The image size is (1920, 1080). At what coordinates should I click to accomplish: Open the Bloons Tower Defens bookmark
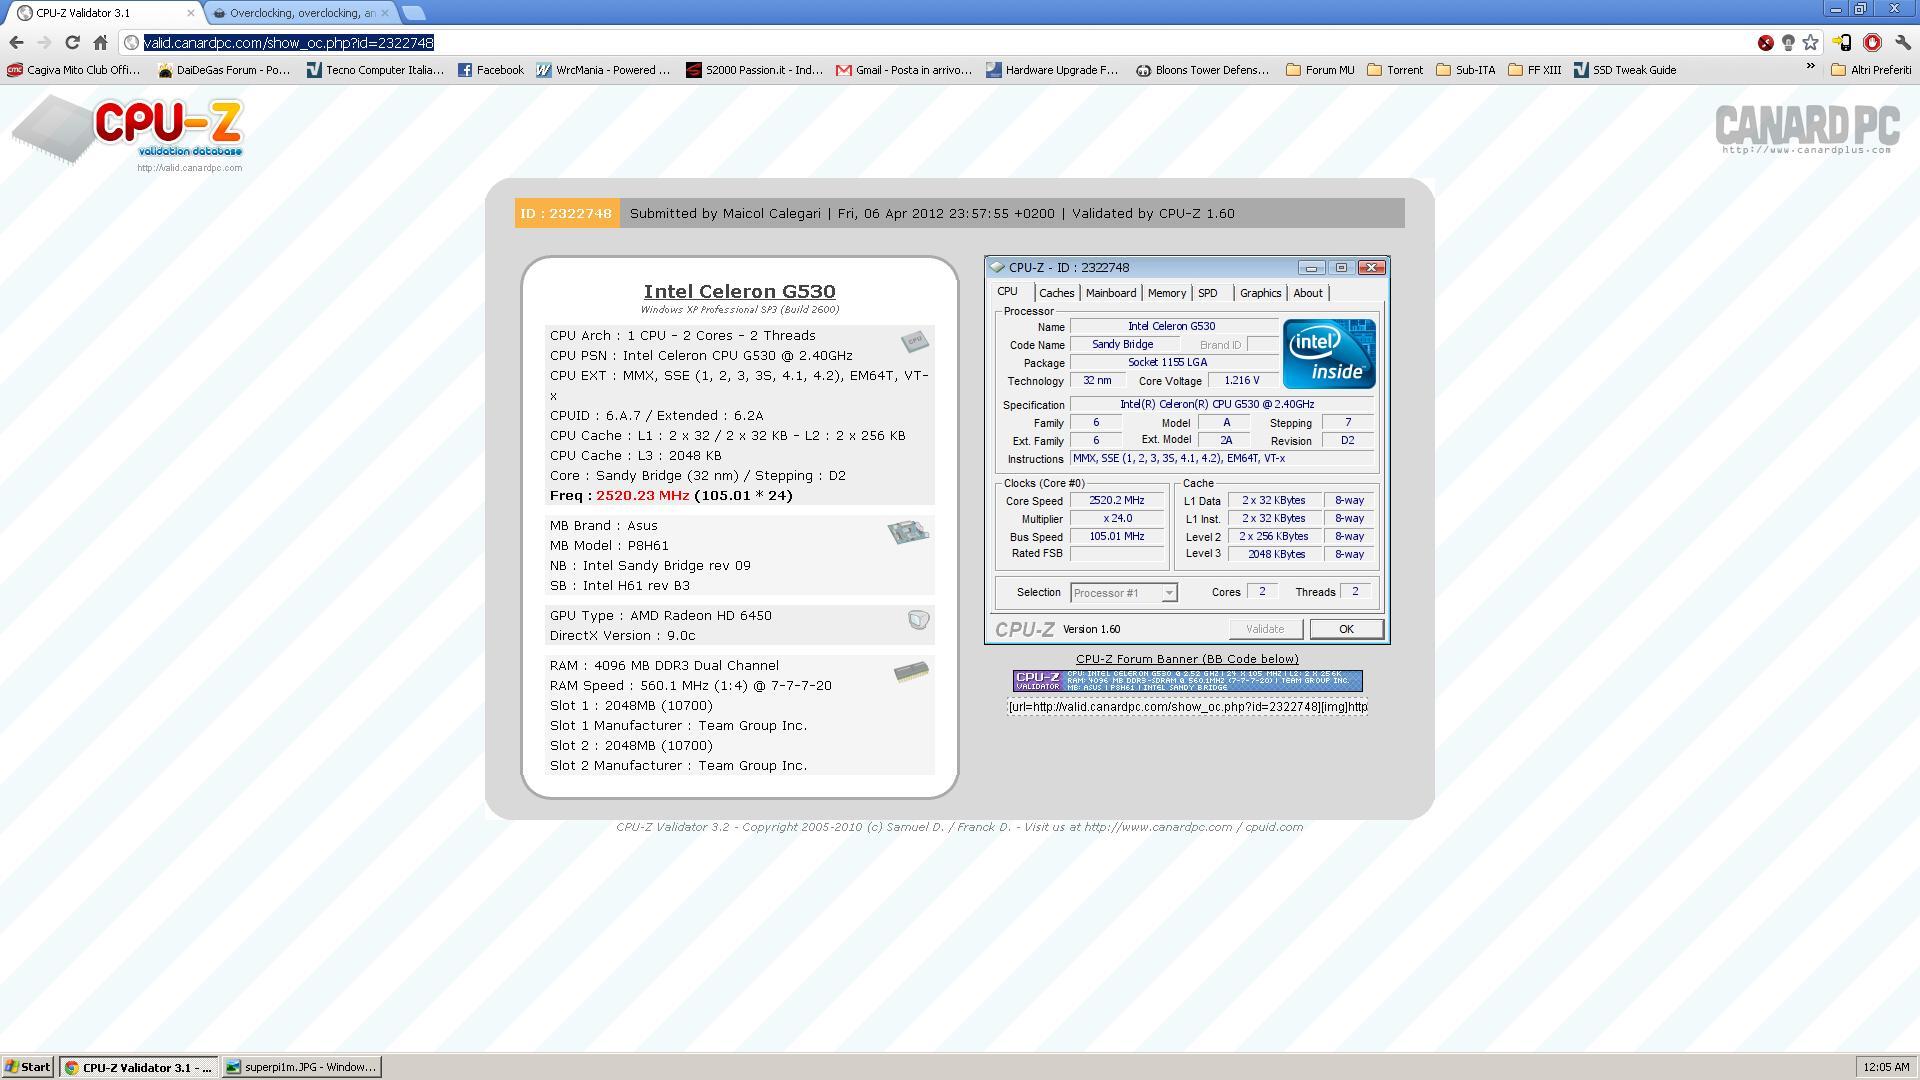1202,70
